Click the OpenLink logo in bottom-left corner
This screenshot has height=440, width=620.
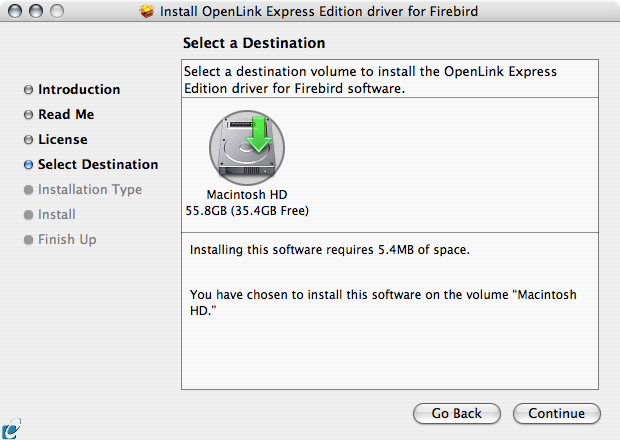[10, 430]
